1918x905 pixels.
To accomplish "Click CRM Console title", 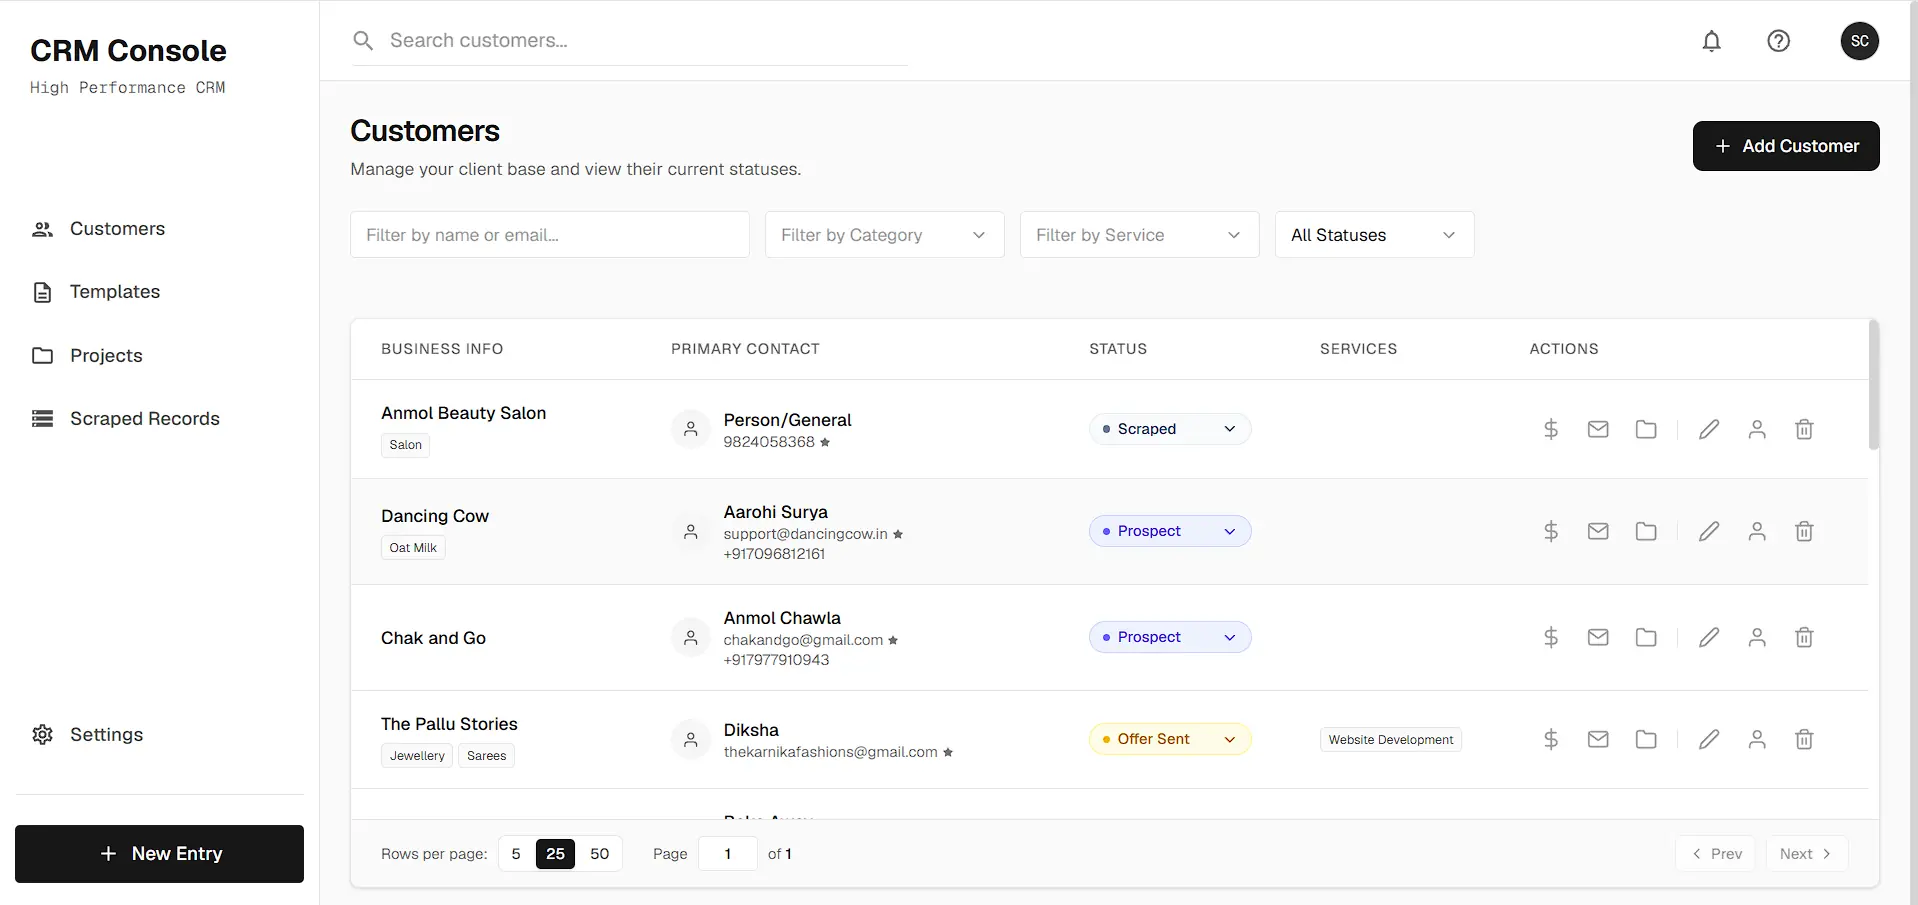I will point(128,51).
